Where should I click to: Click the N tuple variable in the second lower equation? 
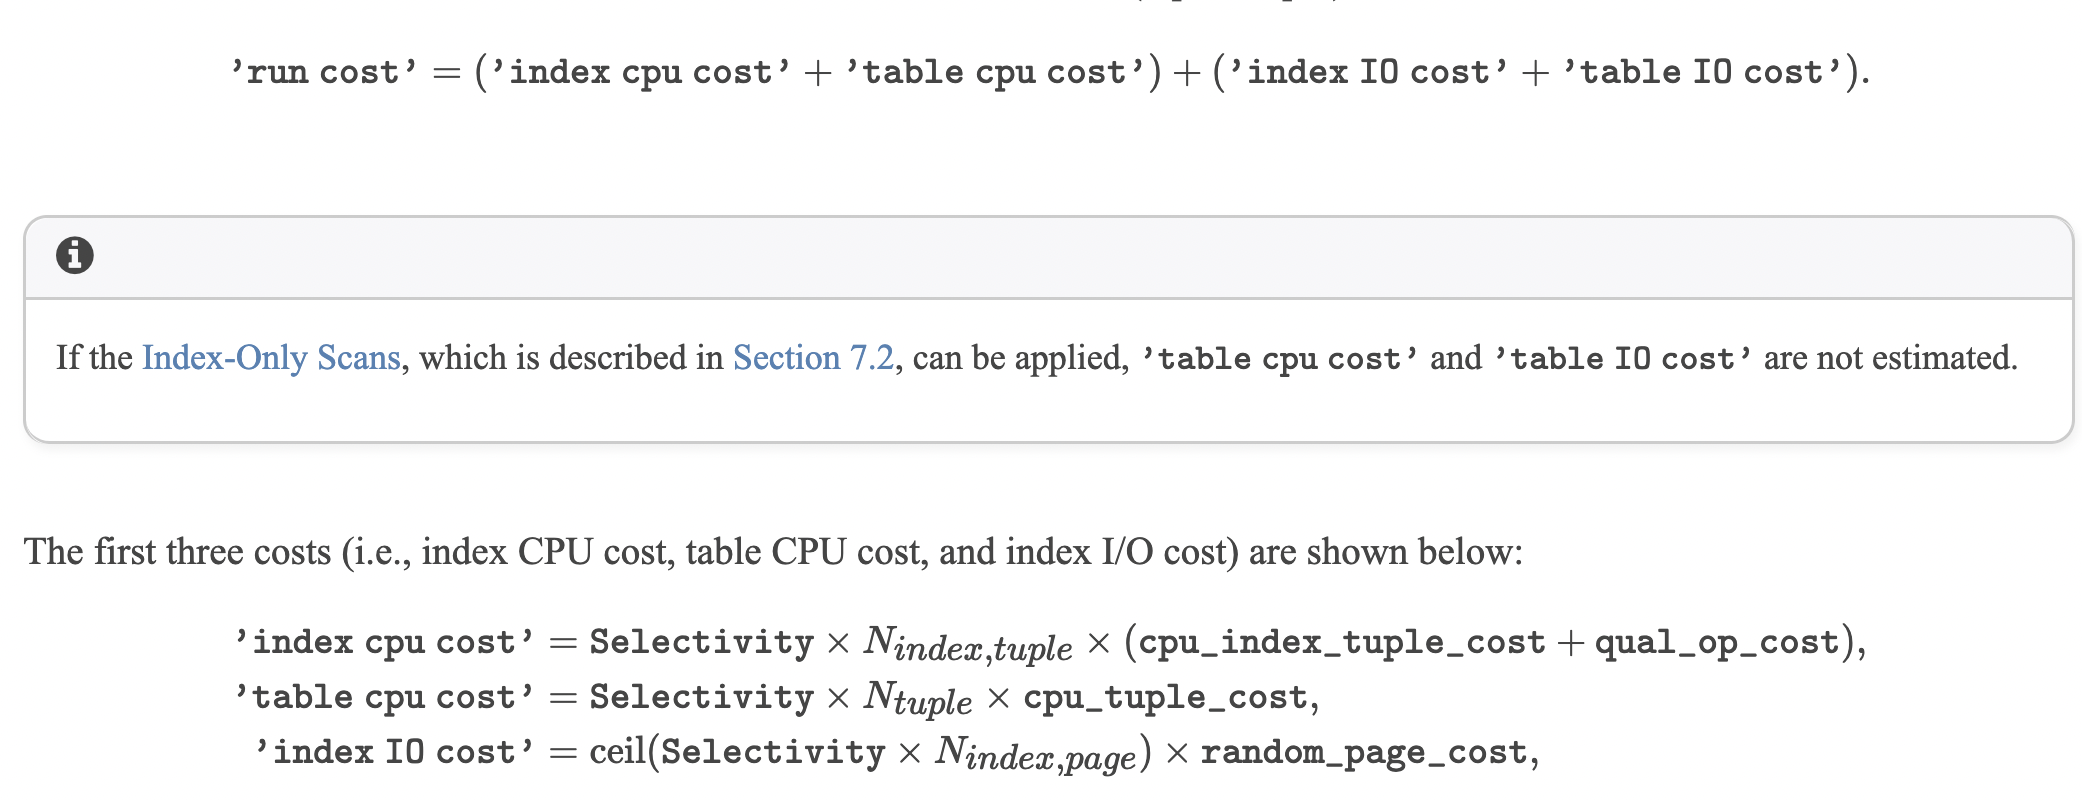click(x=917, y=698)
